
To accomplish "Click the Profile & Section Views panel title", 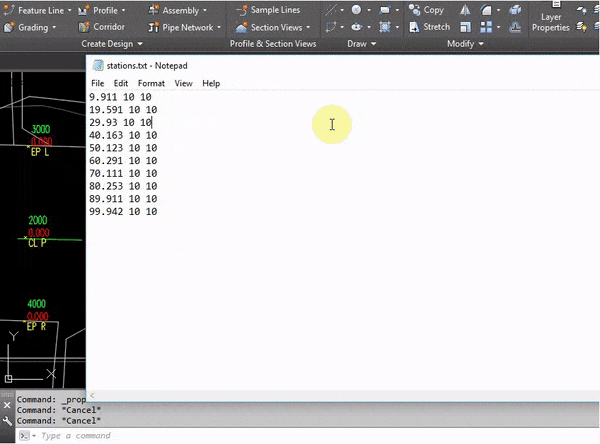I will coord(273,44).
